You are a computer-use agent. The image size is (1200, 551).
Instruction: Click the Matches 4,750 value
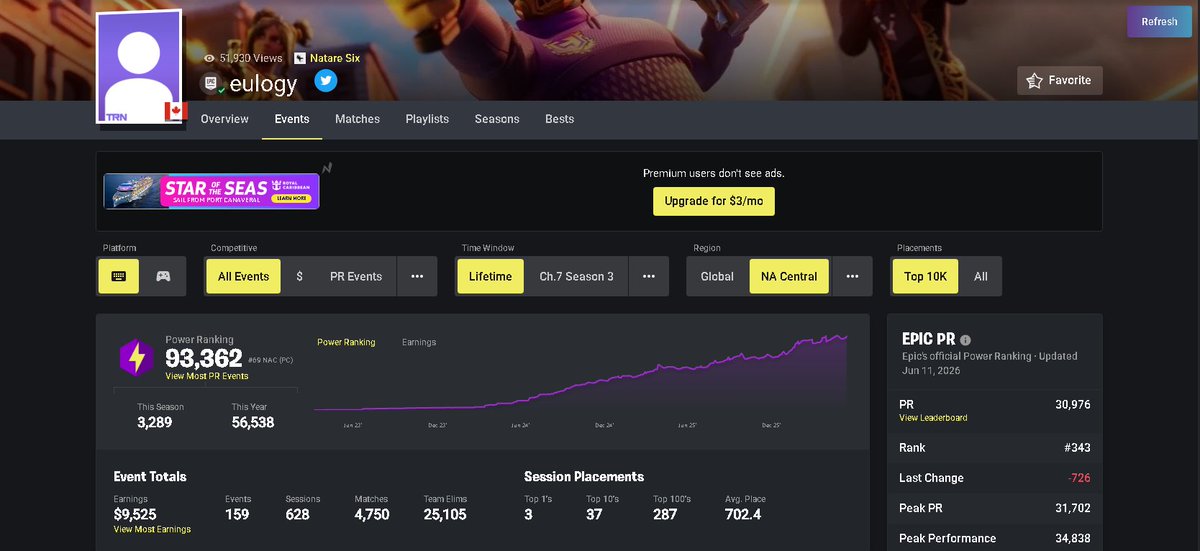372,514
